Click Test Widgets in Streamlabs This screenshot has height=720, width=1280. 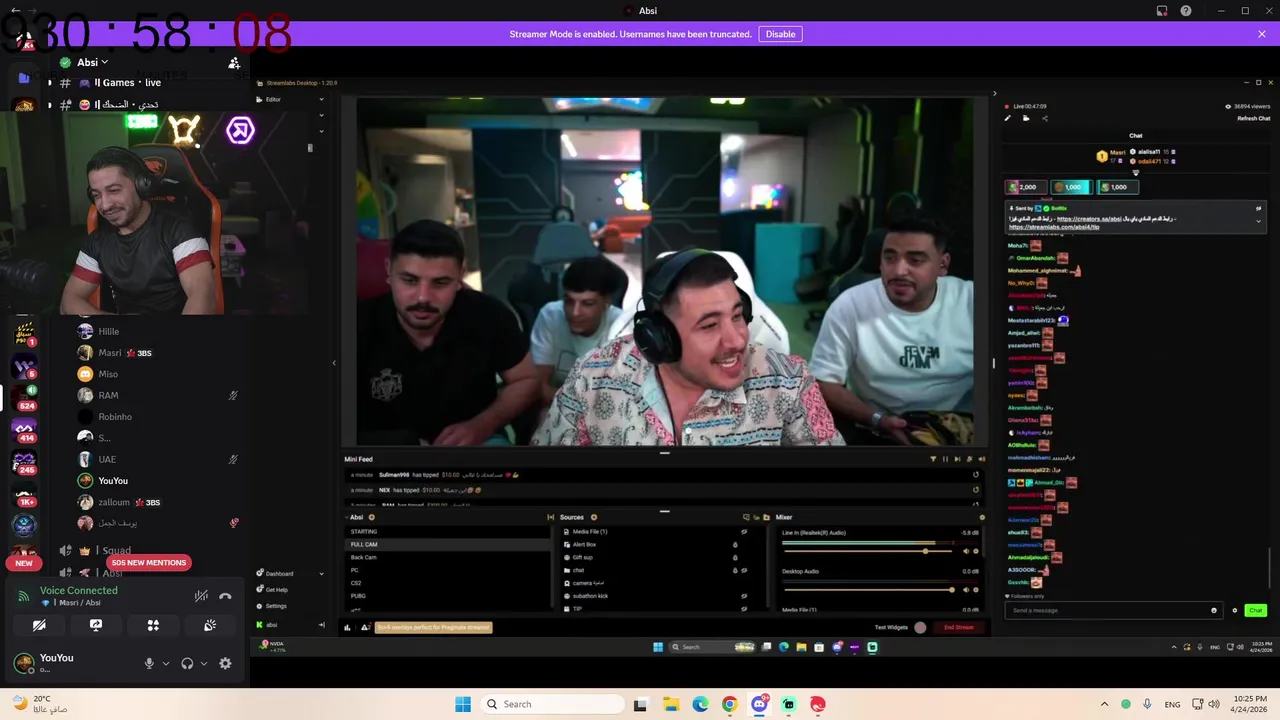pyautogui.click(x=891, y=627)
